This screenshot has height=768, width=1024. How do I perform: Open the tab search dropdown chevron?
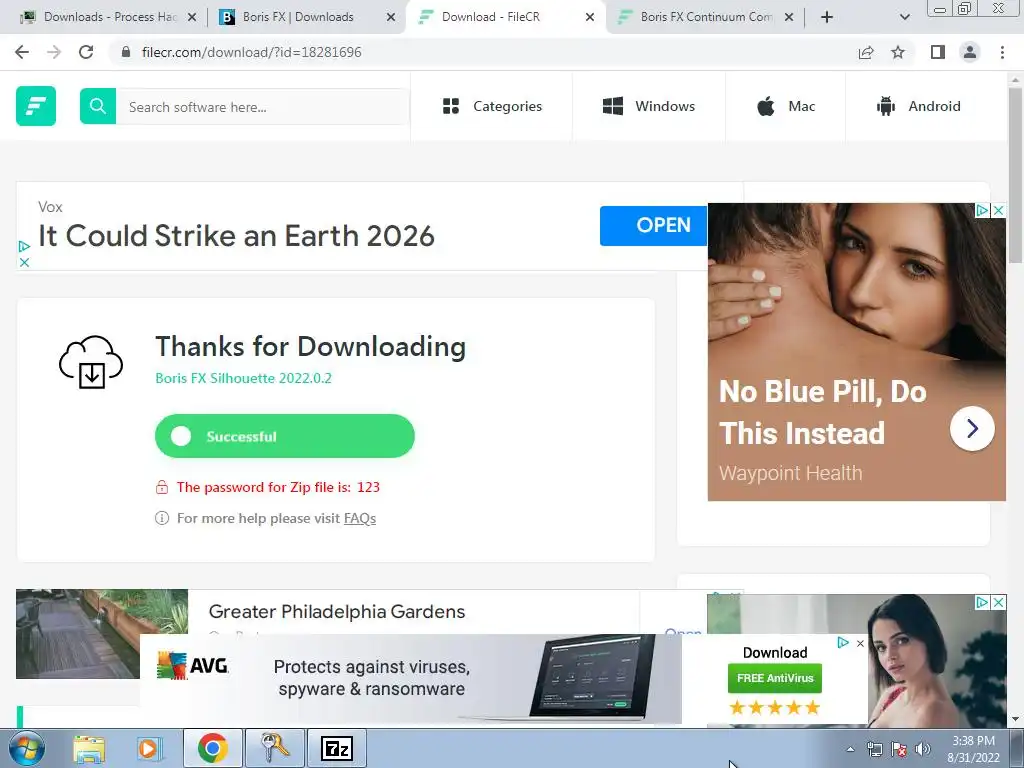pyautogui.click(x=904, y=17)
